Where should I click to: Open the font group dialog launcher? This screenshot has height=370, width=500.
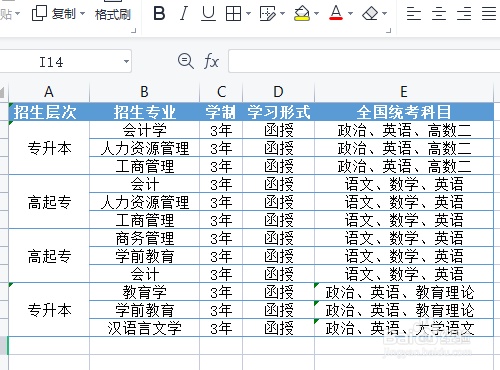[388, 31]
